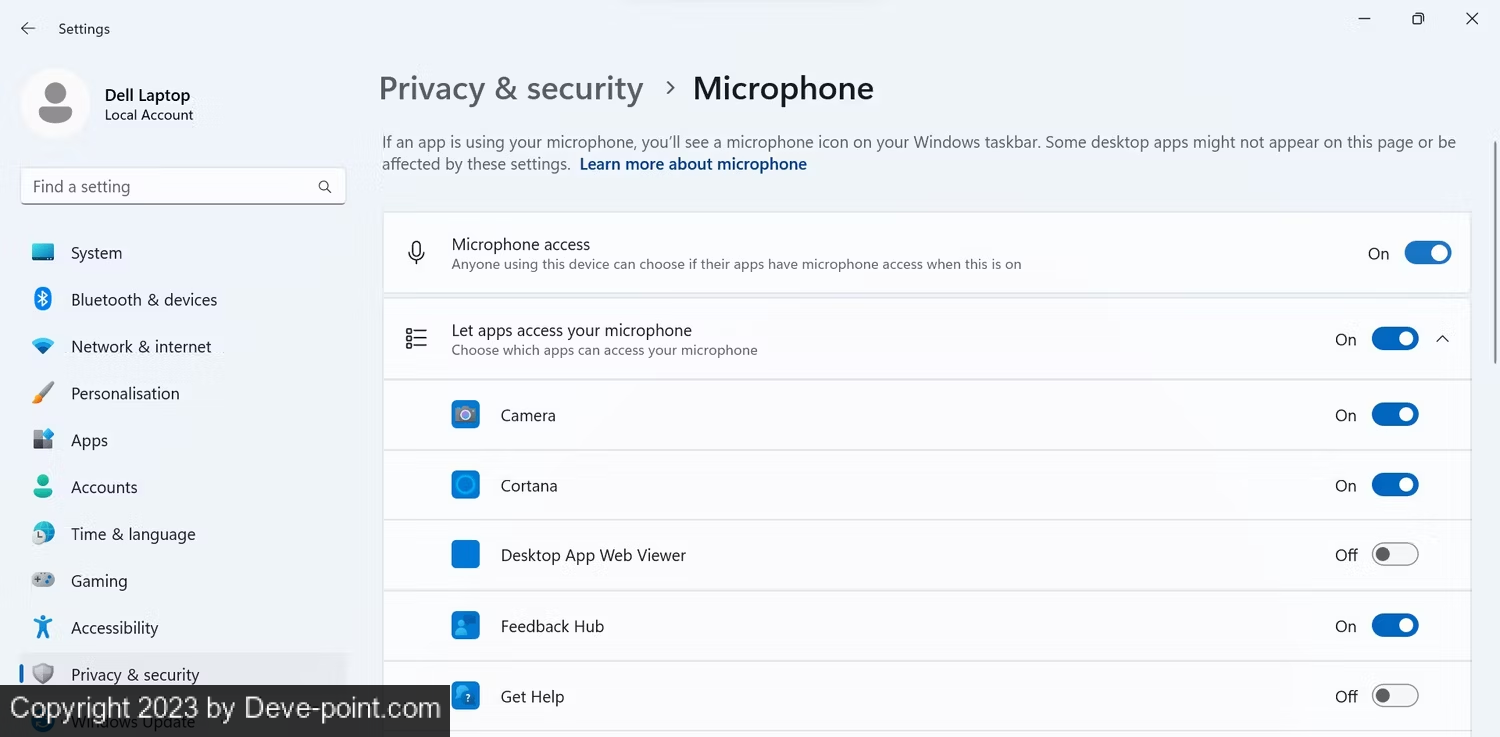This screenshot has width=1500, height=737.
Task: Click the Accounts person icon in the sidebar
Action: [43, 487]
